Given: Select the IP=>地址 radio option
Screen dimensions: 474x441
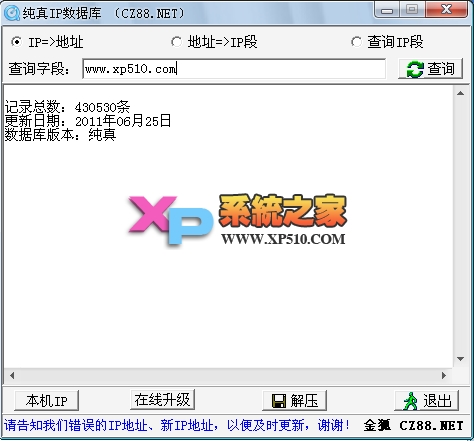Looking at the screenshot, I should pyautogui.click(x=16, y=42).
